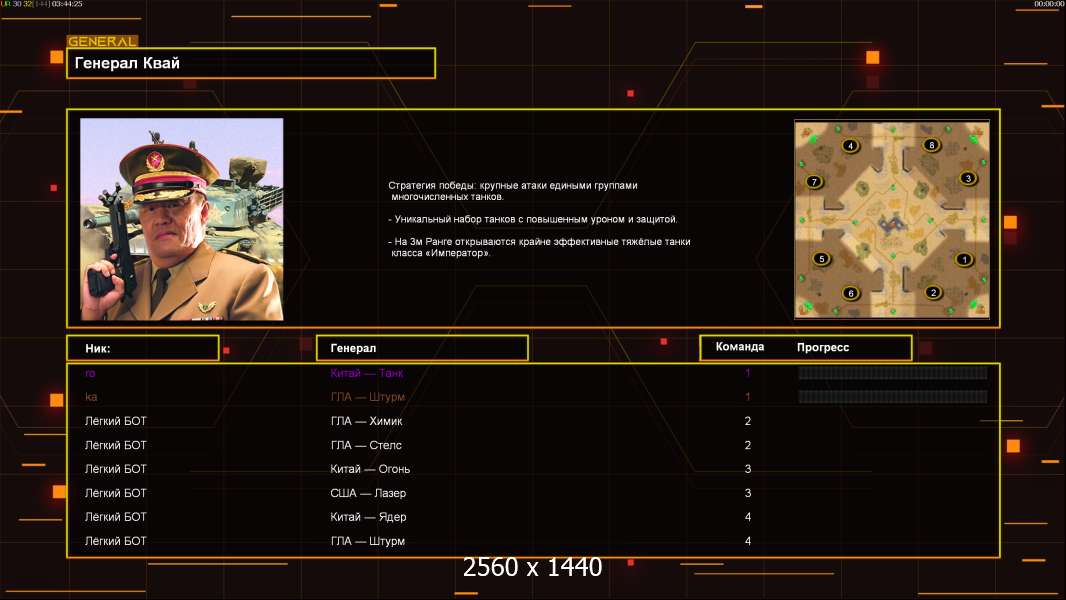Viewport: 1066px width, 600px height.
Task: Select the США — Лазер bot row
Action: tap(368, 493)
